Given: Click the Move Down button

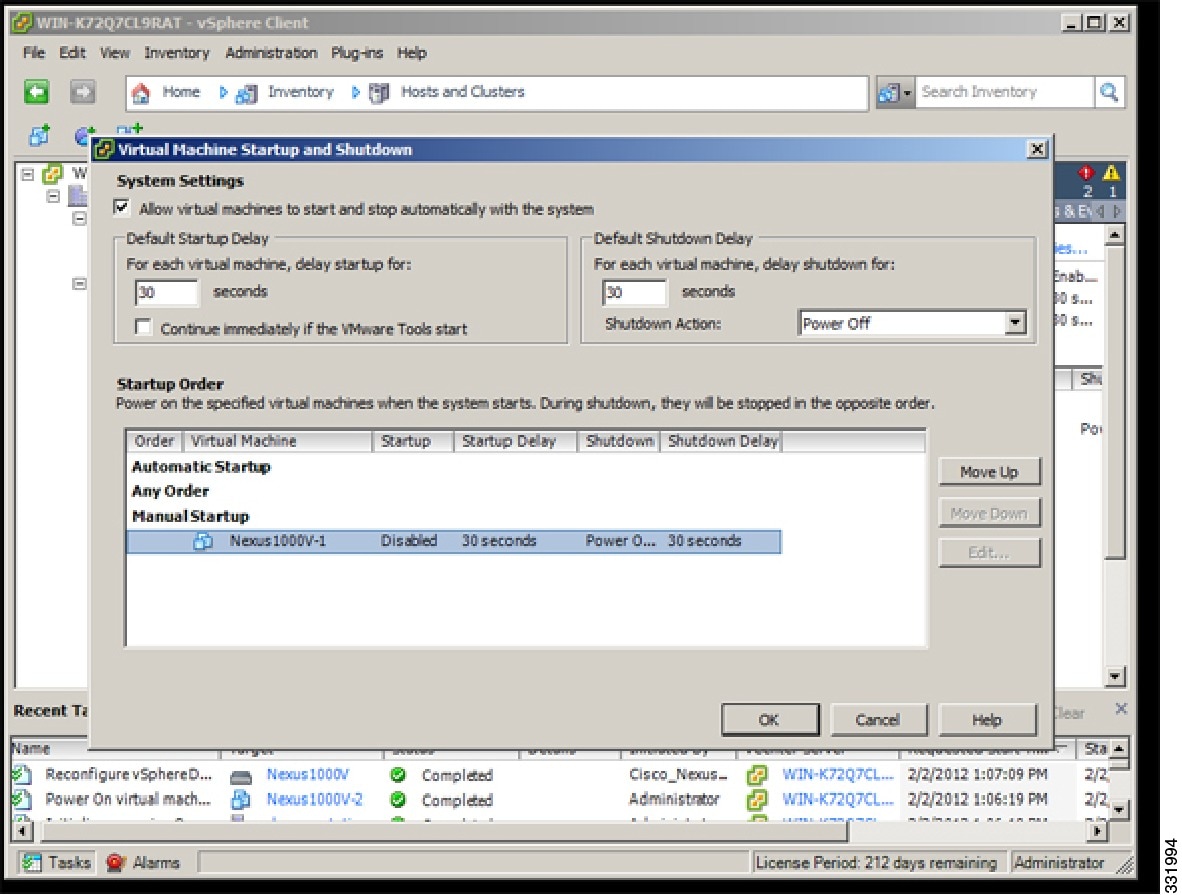Looking at the screenshot, I should tap(989, 513).
